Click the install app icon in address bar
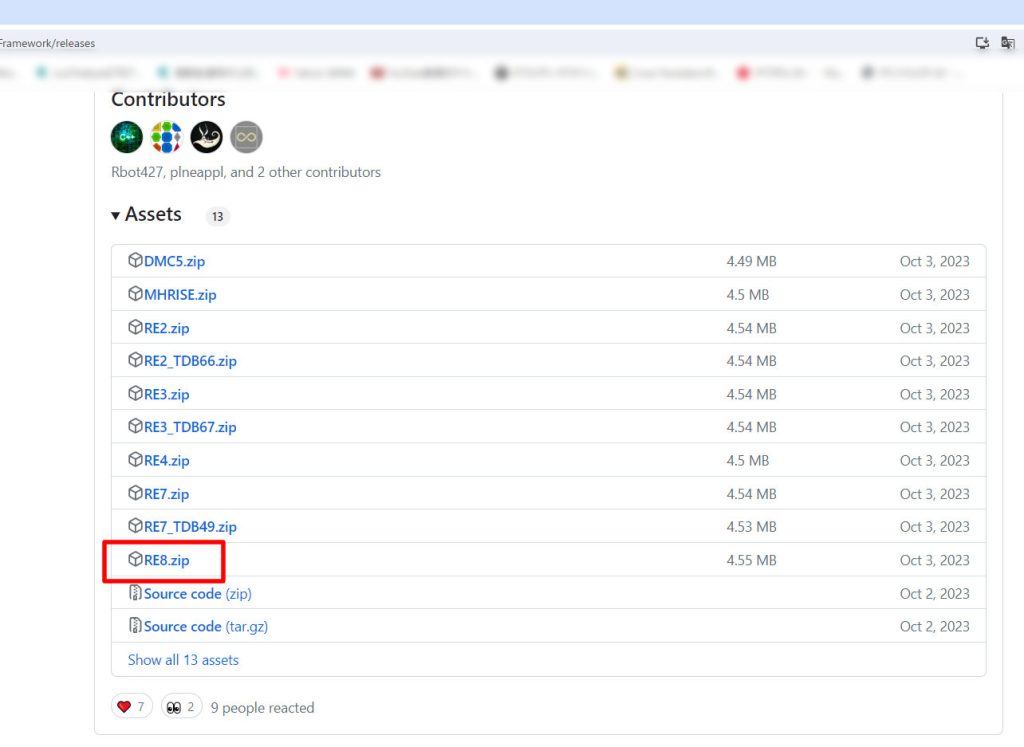 (x=982, y=43)
